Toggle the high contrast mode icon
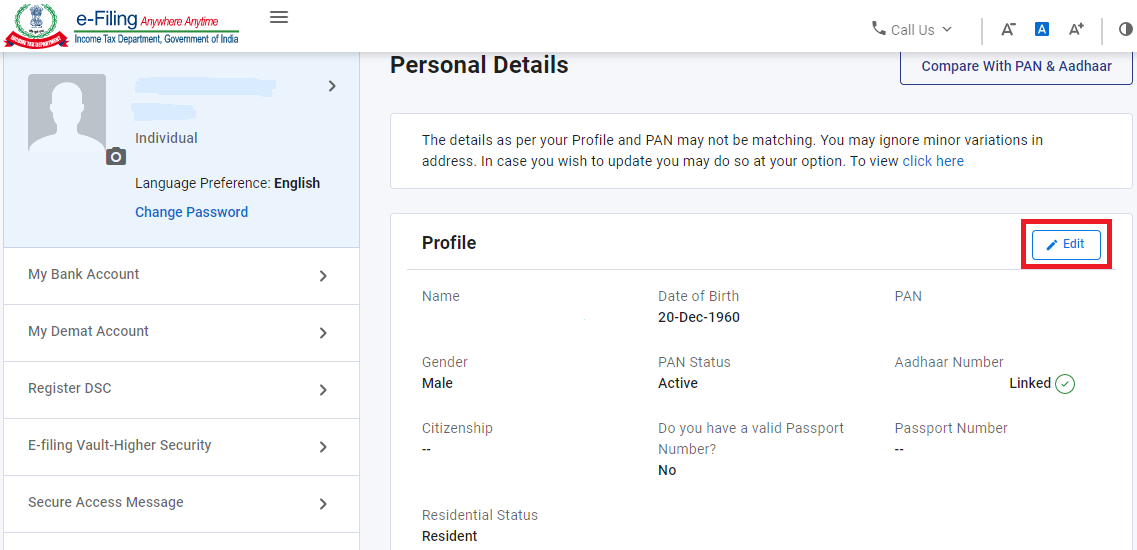Viewport: 1137px width, 550px height. tap(1125, 29)
